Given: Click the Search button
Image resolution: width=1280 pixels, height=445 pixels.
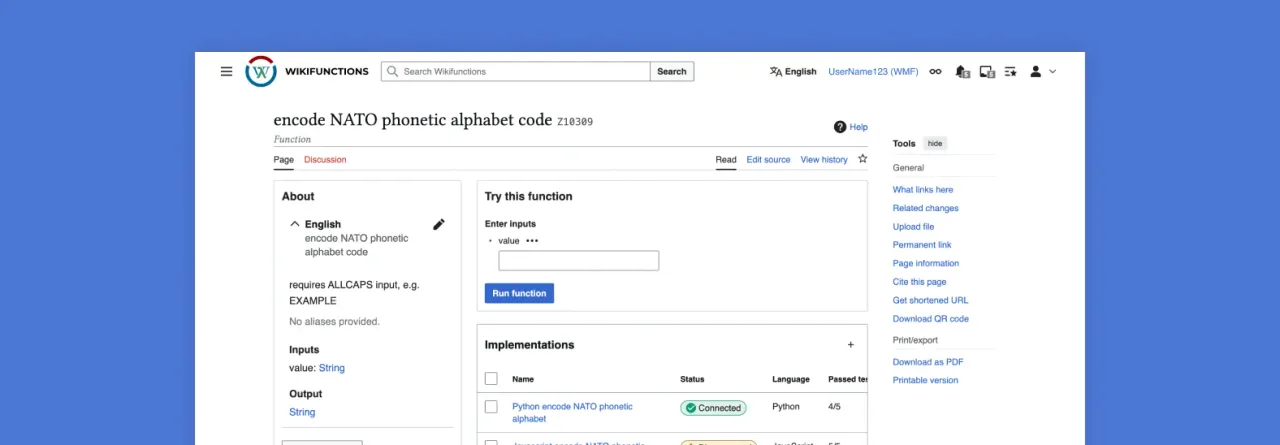Looking at the screenshot, I should coord(672,71).
